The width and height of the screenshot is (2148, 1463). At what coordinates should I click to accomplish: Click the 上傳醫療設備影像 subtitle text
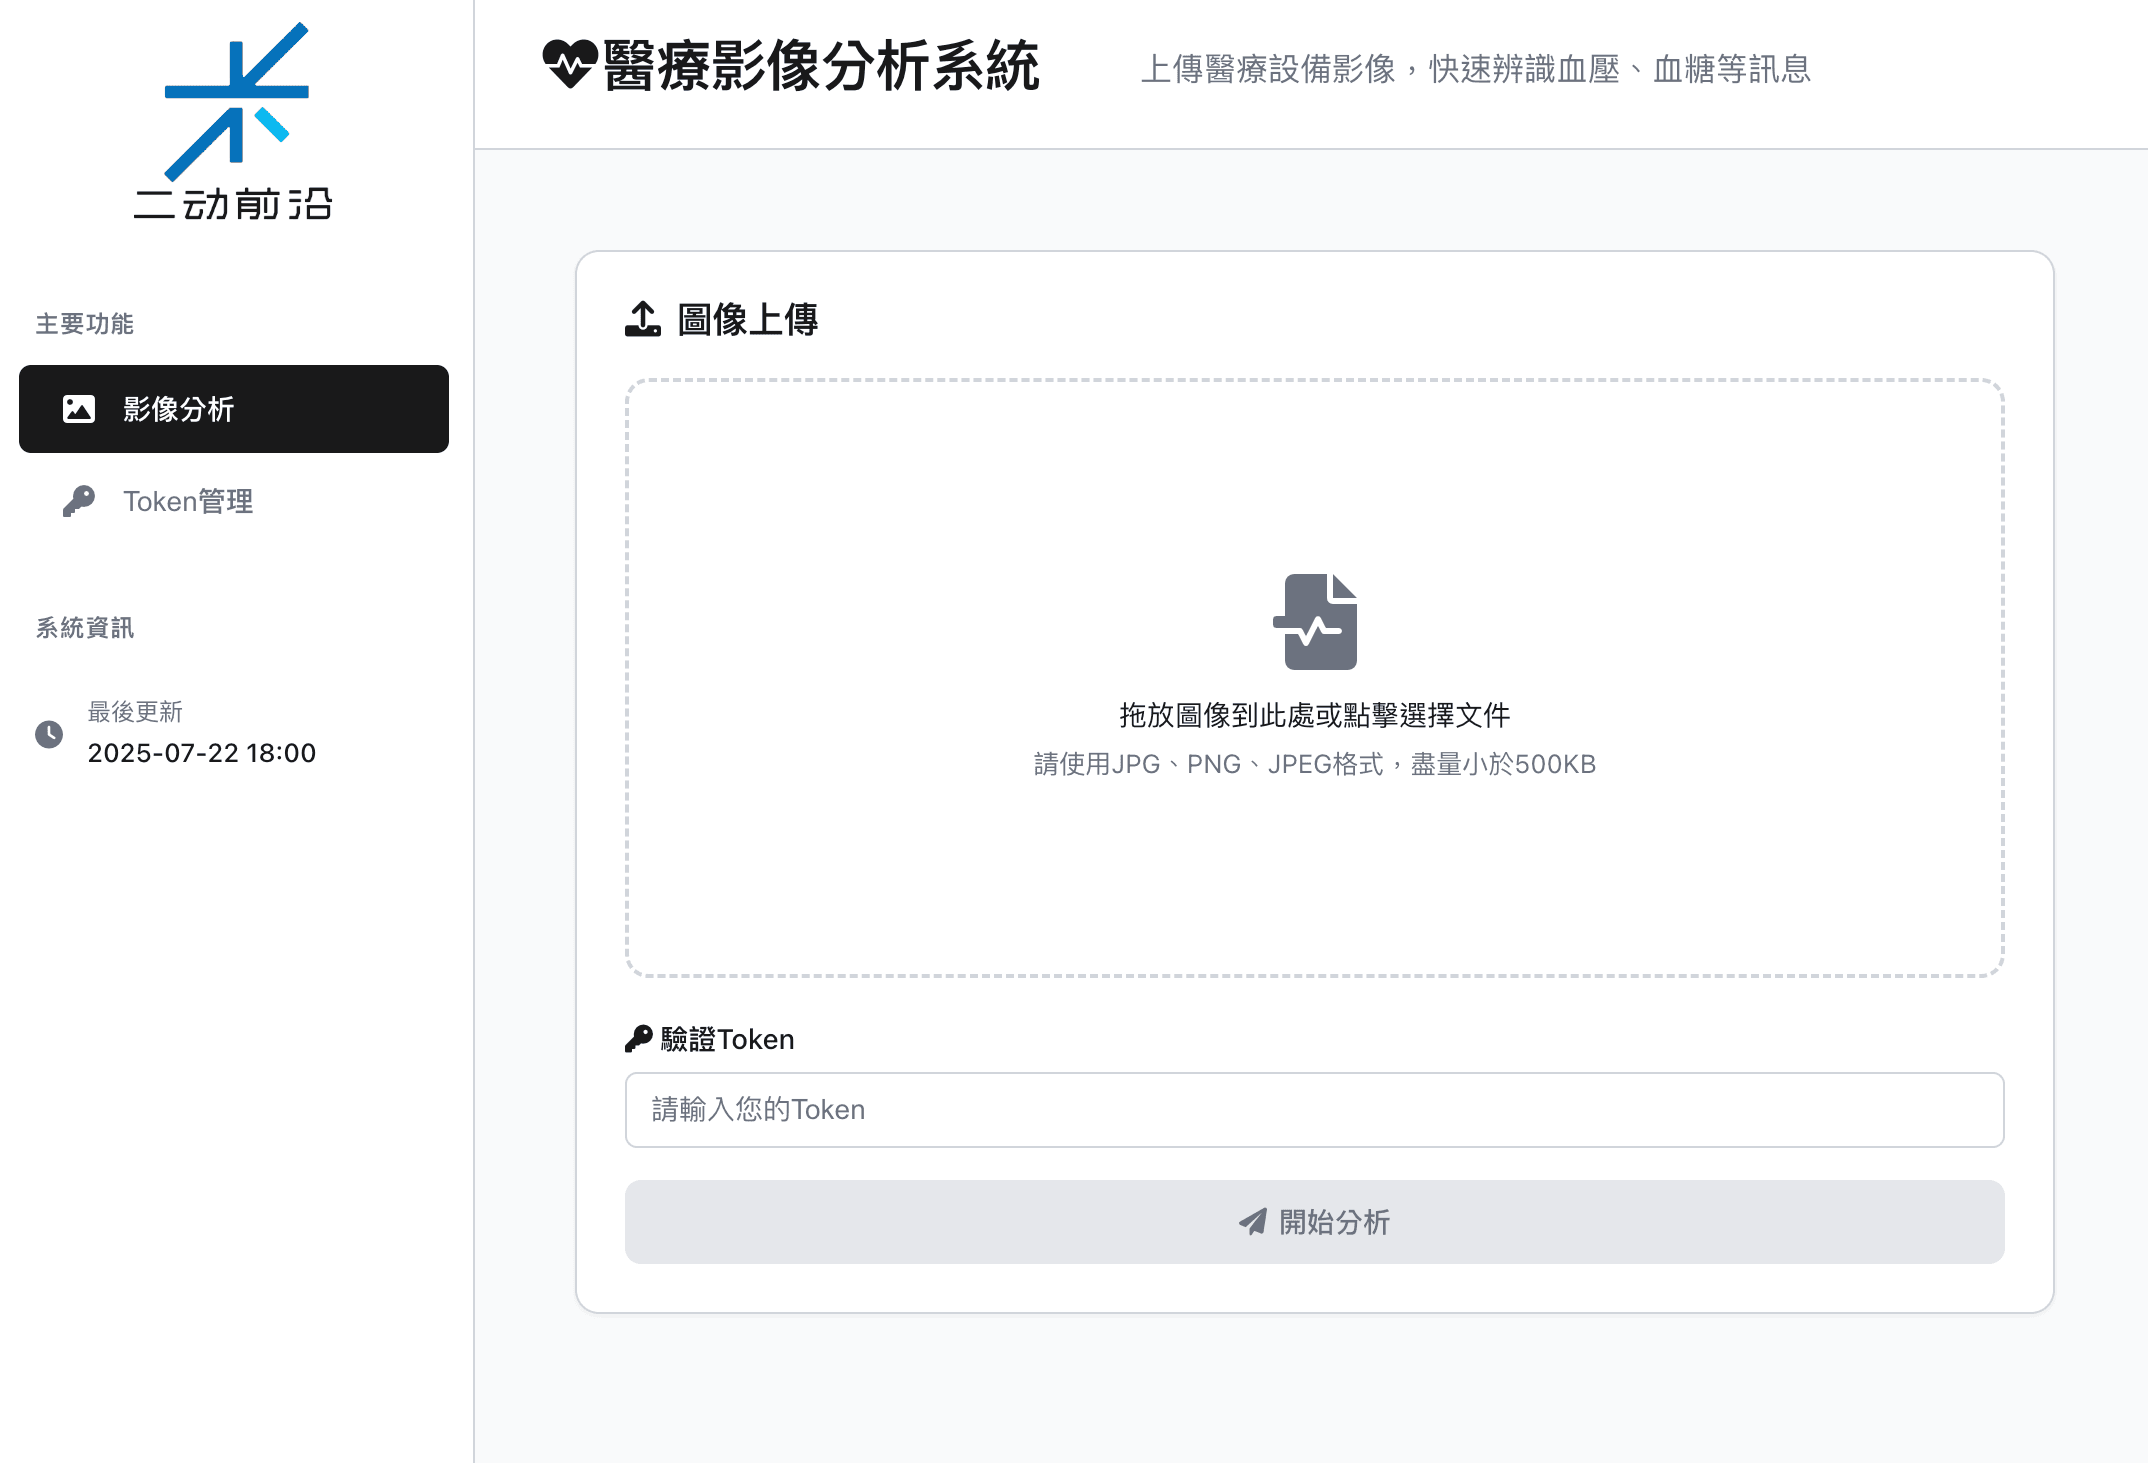pos(1476,69)
